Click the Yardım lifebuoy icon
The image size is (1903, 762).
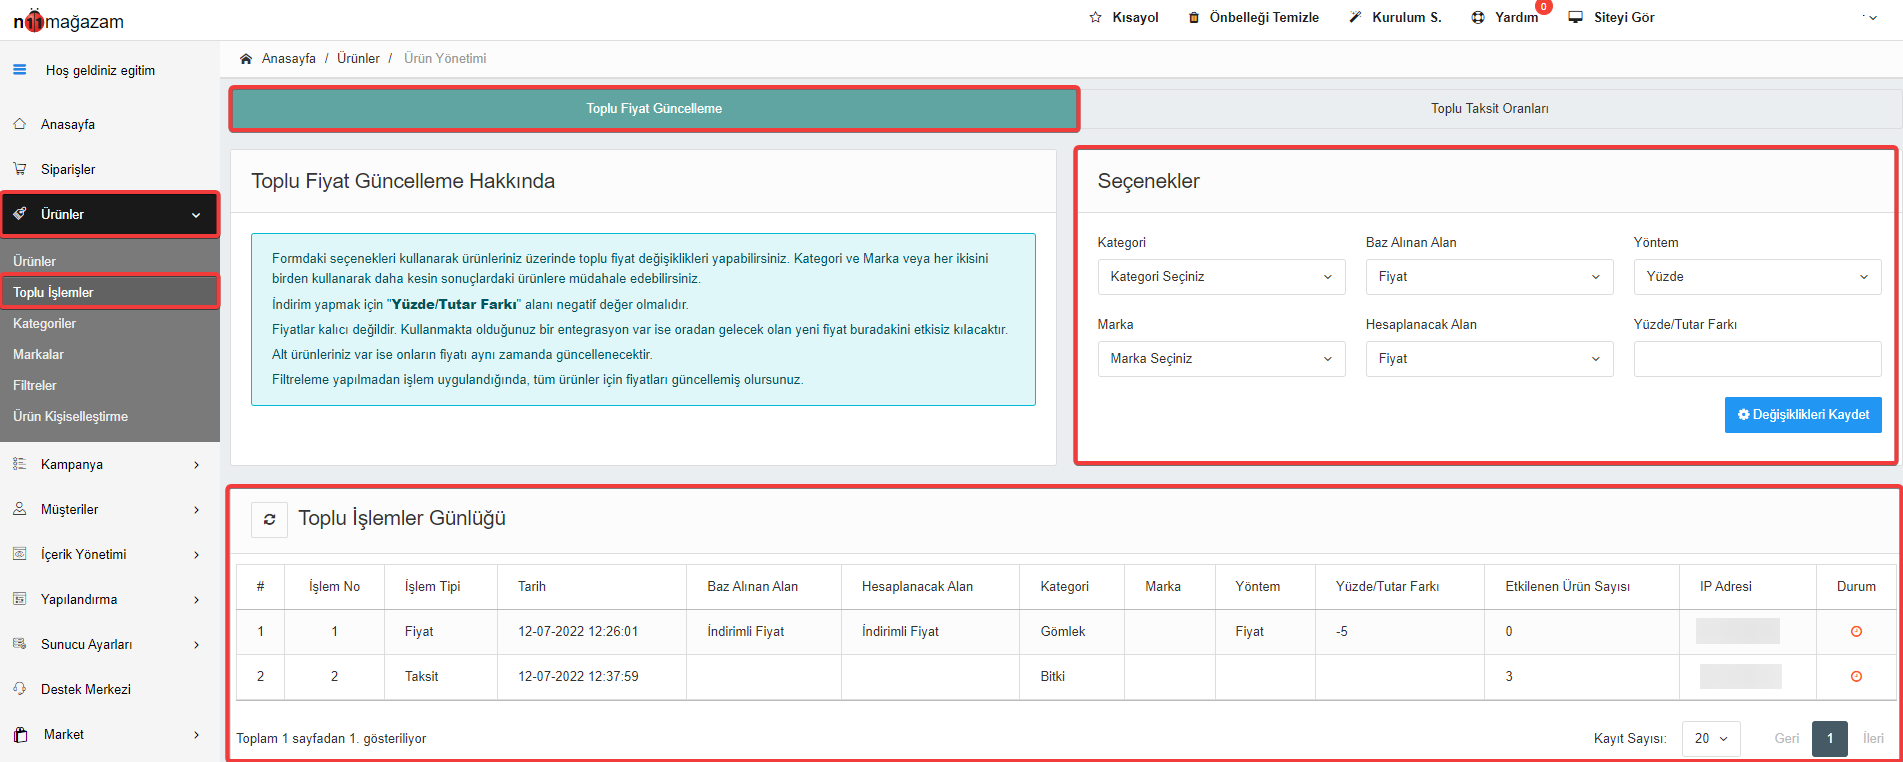pyautogui.click(x=1478, y=17)
